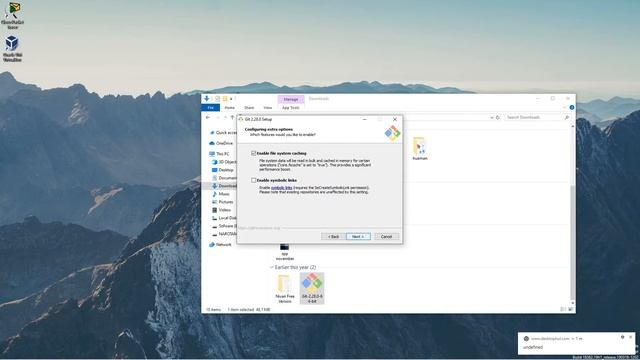
Task: Open Music in the sidebar
Action: [221, 194]
